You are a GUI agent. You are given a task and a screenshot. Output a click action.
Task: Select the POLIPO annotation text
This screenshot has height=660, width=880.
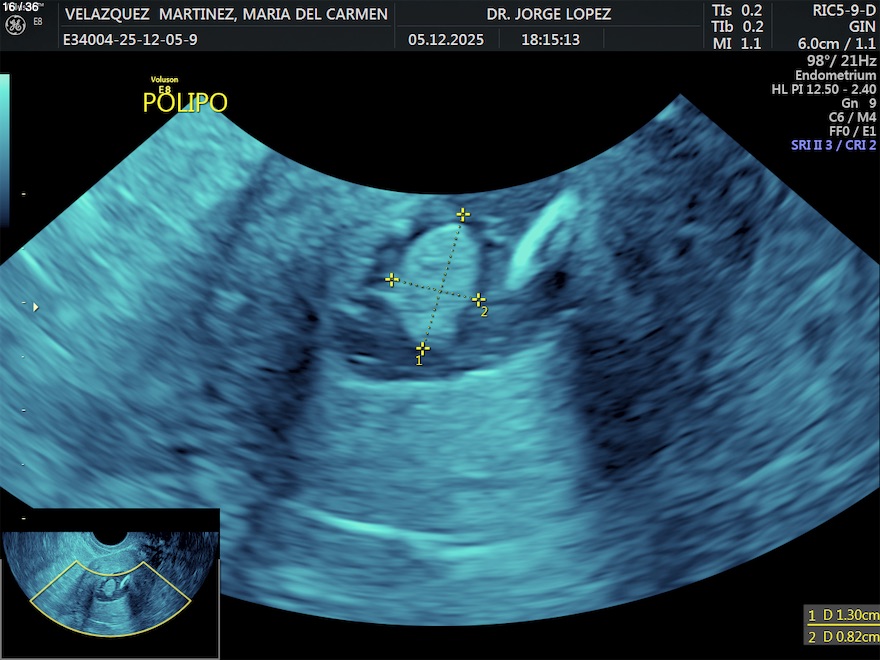pyautogui.click(x=185, y=103)
